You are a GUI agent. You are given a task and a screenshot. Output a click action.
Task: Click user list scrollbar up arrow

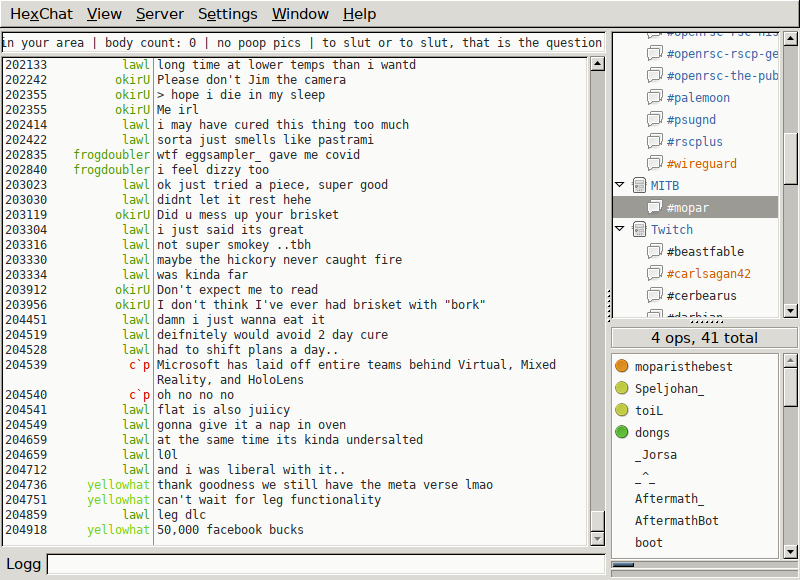[x=790, y=360]
